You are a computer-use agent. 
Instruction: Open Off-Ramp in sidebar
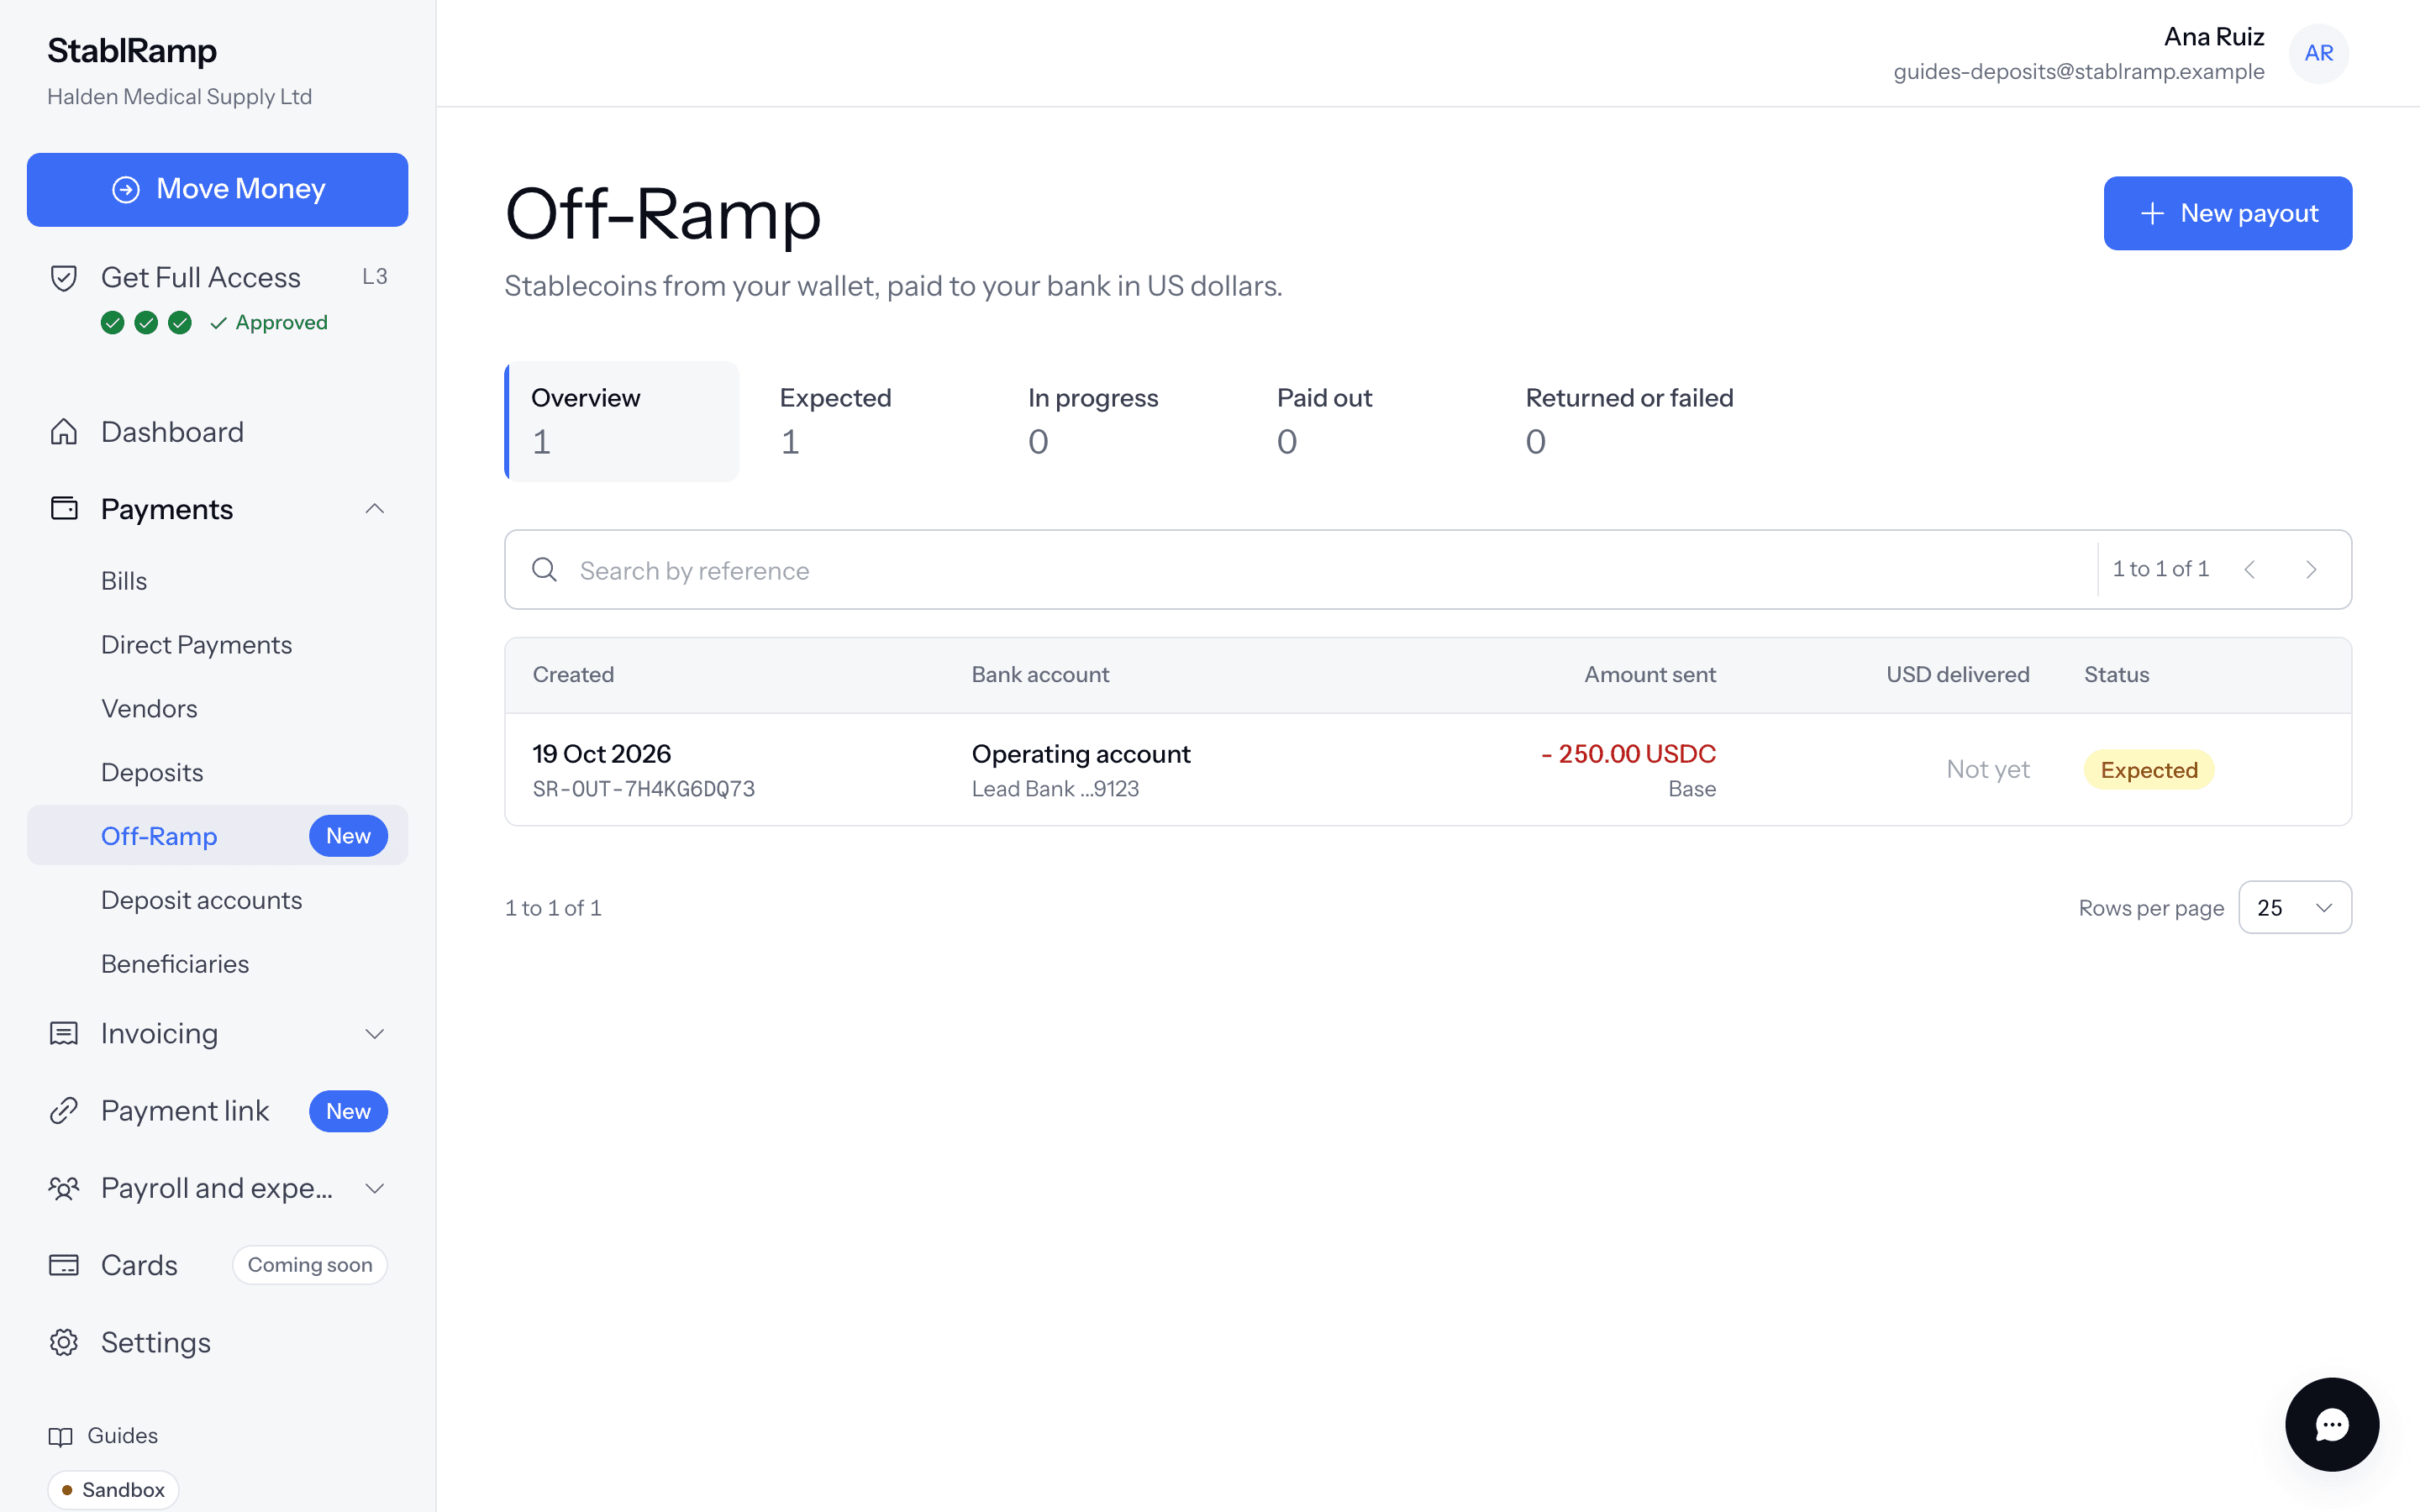pyautogui.click(x=217, y=836)
